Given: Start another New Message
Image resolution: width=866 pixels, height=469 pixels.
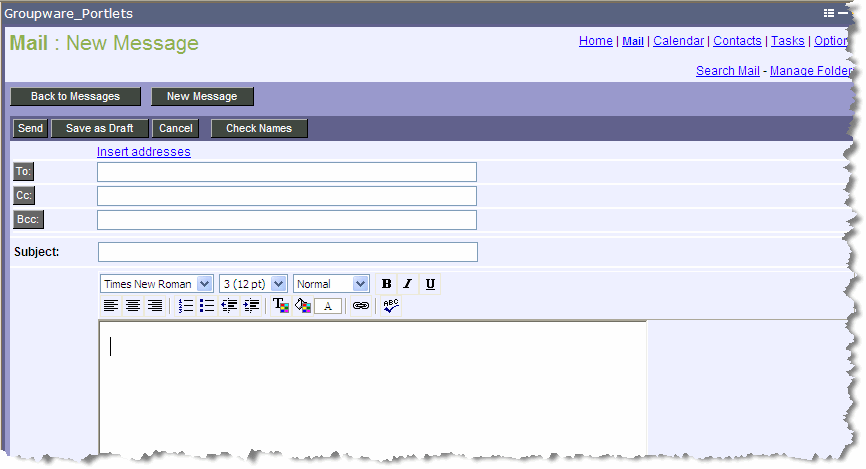Looking at the screenshot, I should coord(202,96).
